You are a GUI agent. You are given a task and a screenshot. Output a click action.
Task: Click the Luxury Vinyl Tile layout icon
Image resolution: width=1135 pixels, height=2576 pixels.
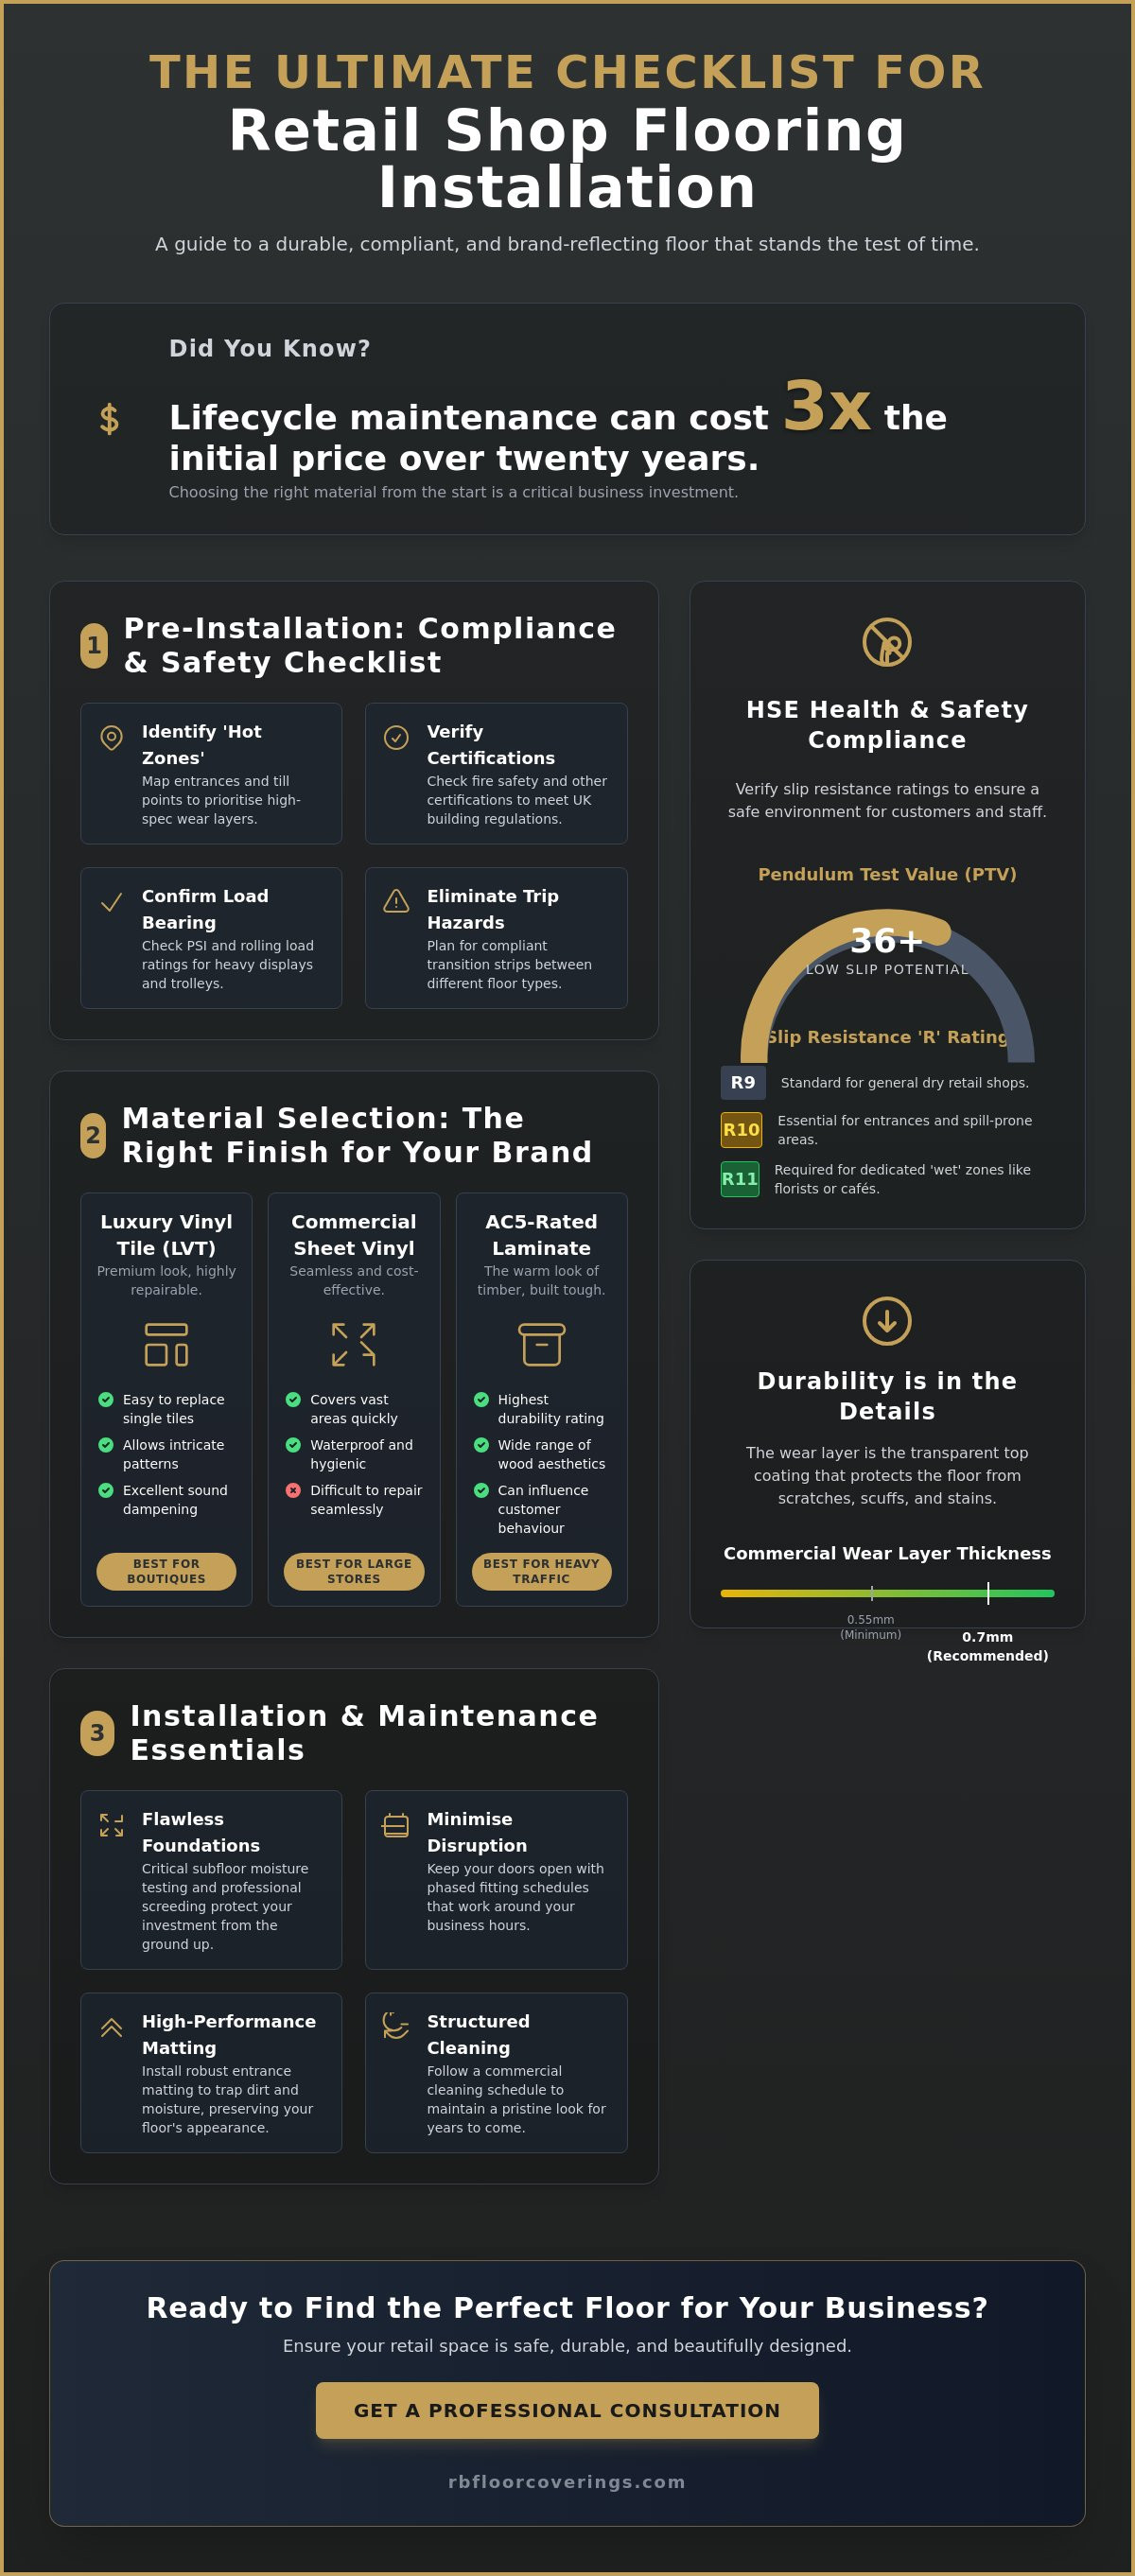(166, 1344)
